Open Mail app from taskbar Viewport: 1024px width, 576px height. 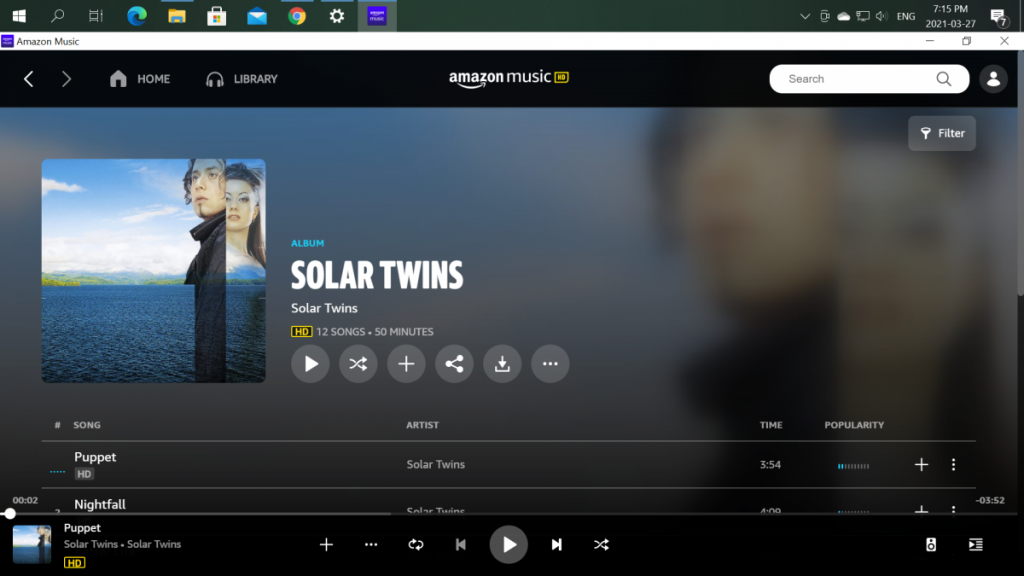[x=257, y=16]
